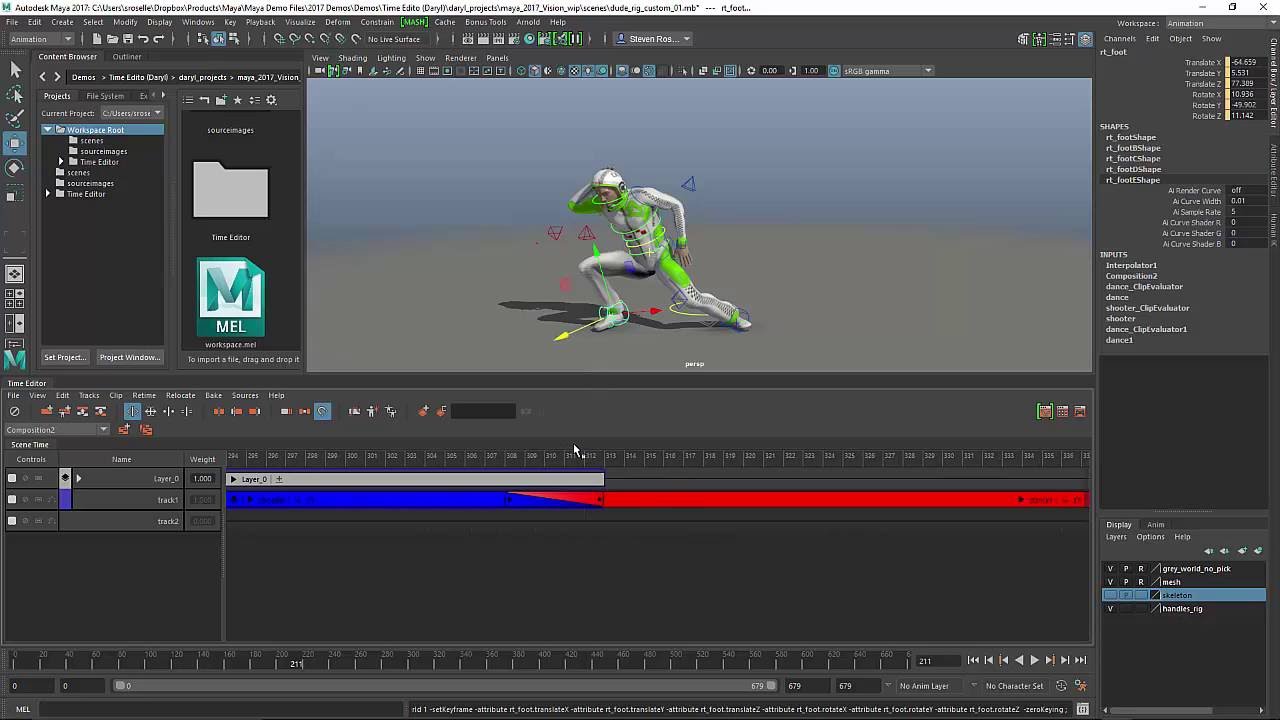Click the Content Browser favorites star icon
This screenshot has height=720, width=1280.
coord(237,100)
